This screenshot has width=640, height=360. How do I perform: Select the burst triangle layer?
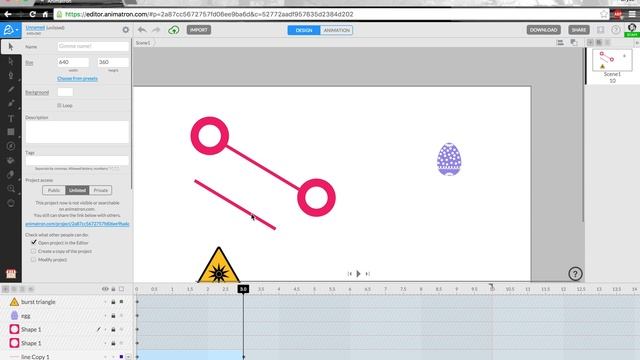(x=38, y=302)
